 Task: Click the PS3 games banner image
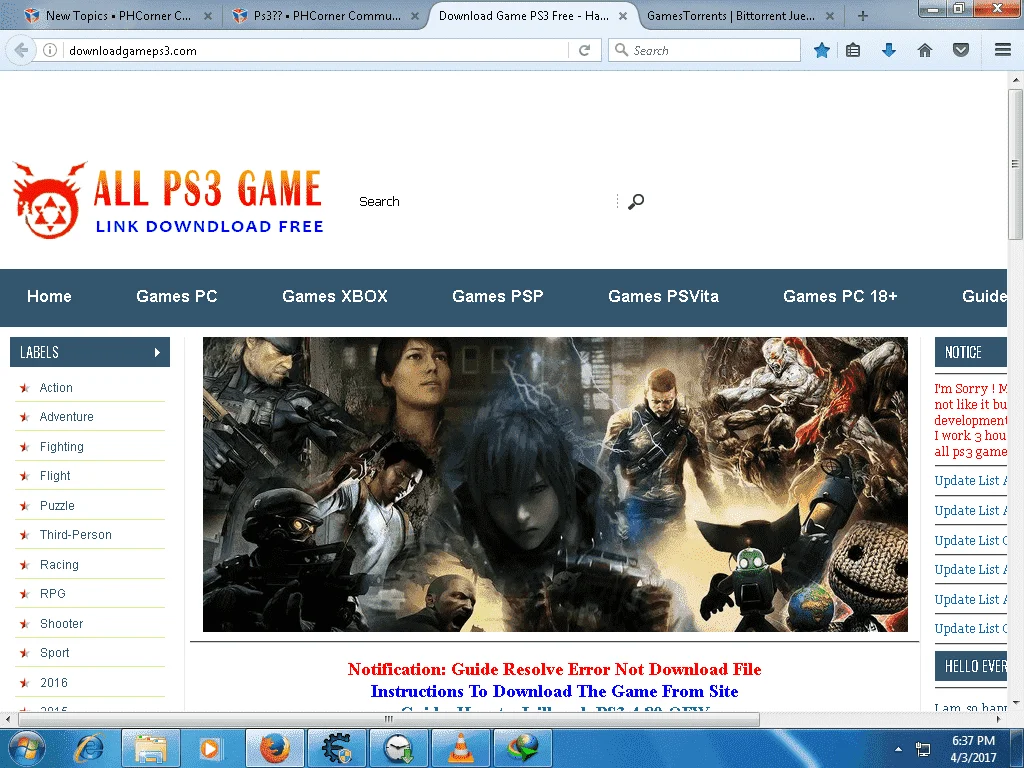555,484
